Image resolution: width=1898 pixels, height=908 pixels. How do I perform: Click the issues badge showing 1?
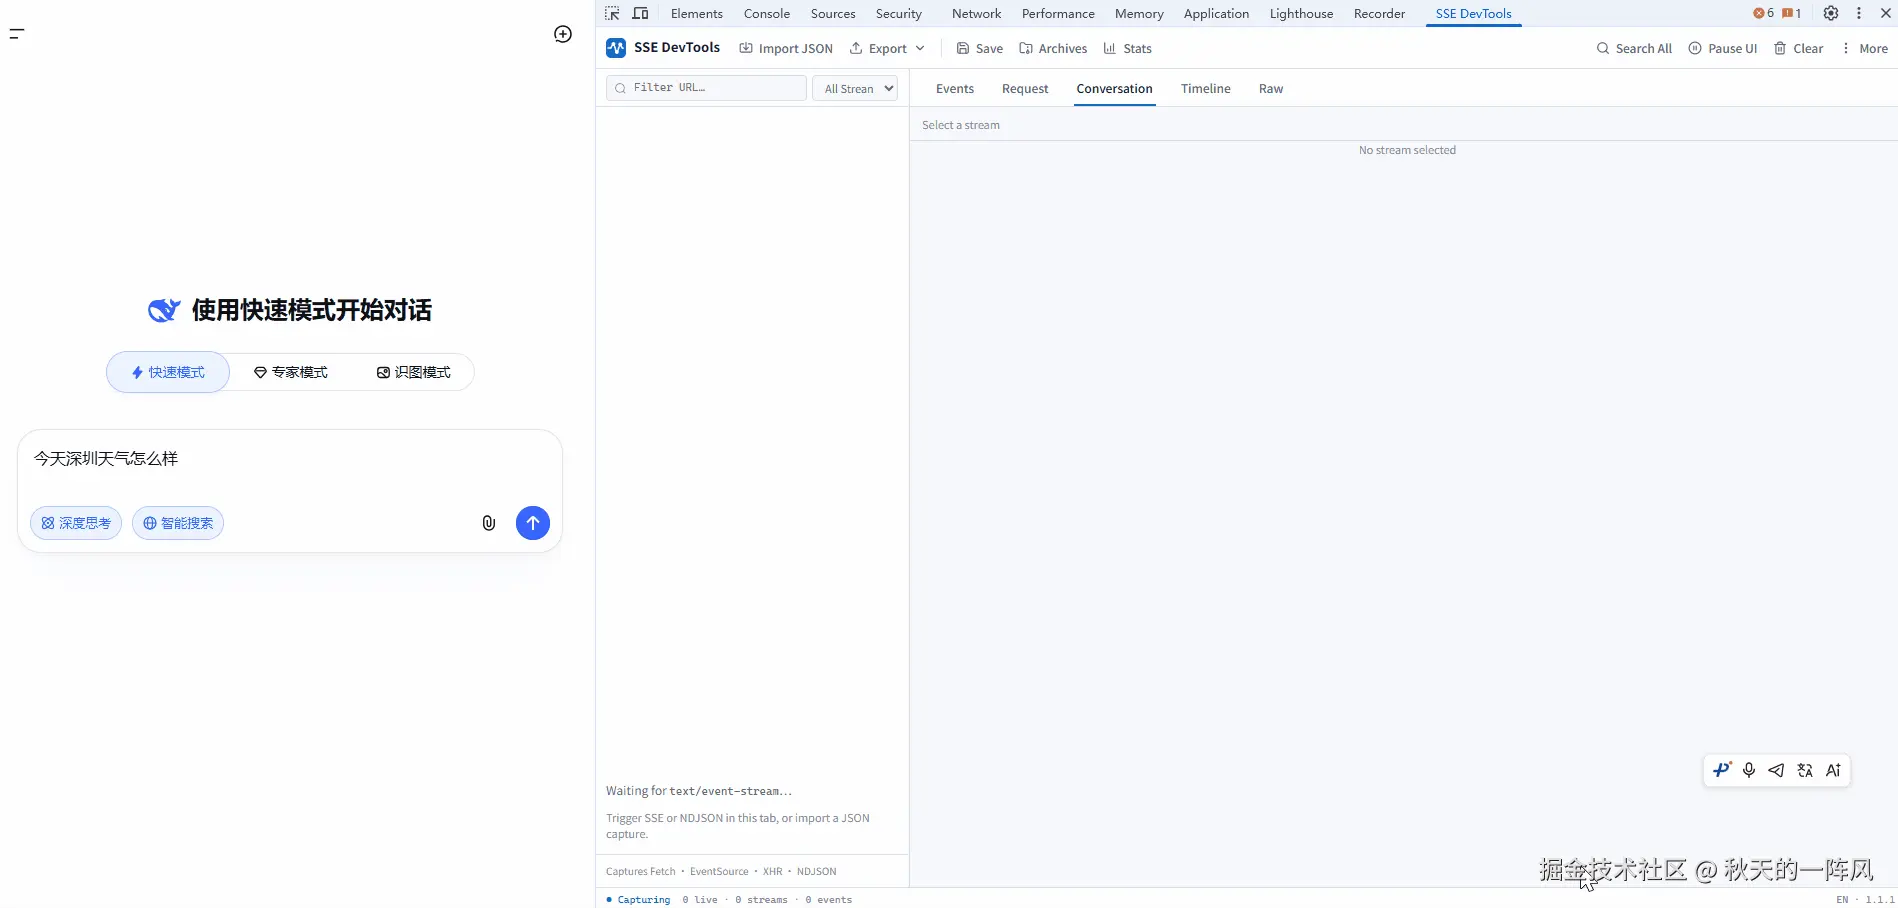click(1791, 13)
